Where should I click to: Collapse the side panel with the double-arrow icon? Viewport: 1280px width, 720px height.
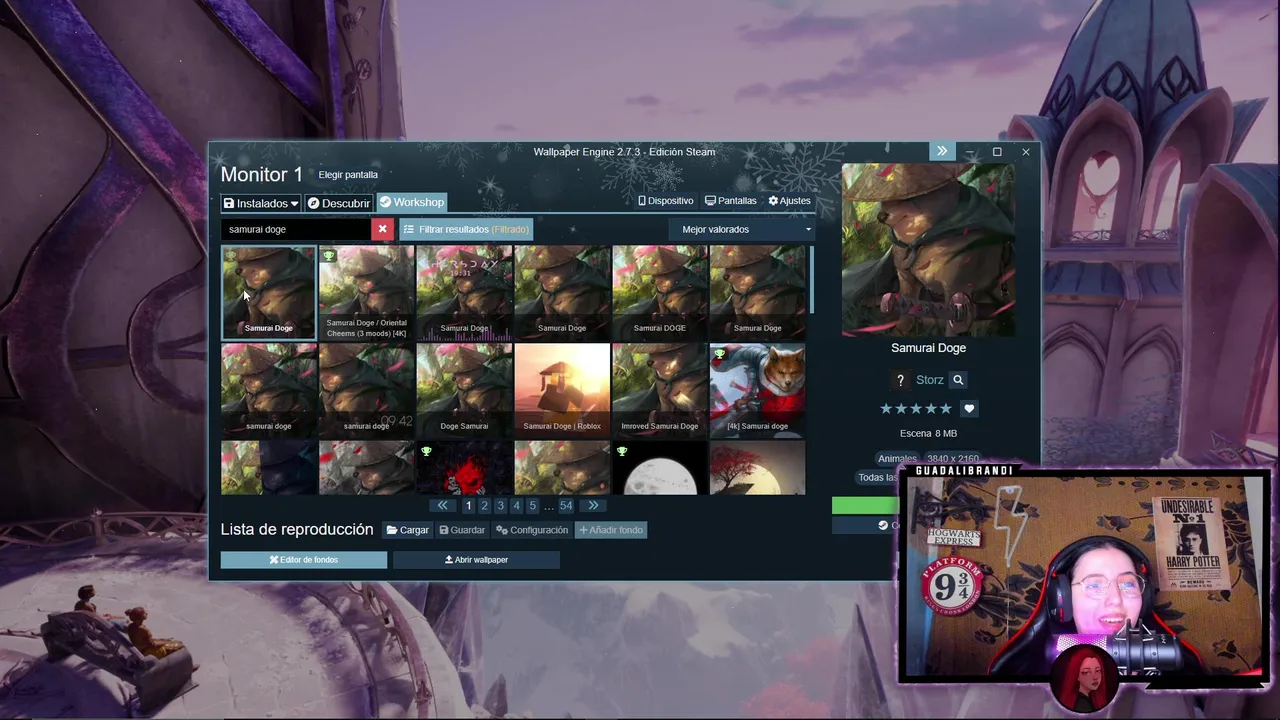pyautogui.click(x=942, y=151)
